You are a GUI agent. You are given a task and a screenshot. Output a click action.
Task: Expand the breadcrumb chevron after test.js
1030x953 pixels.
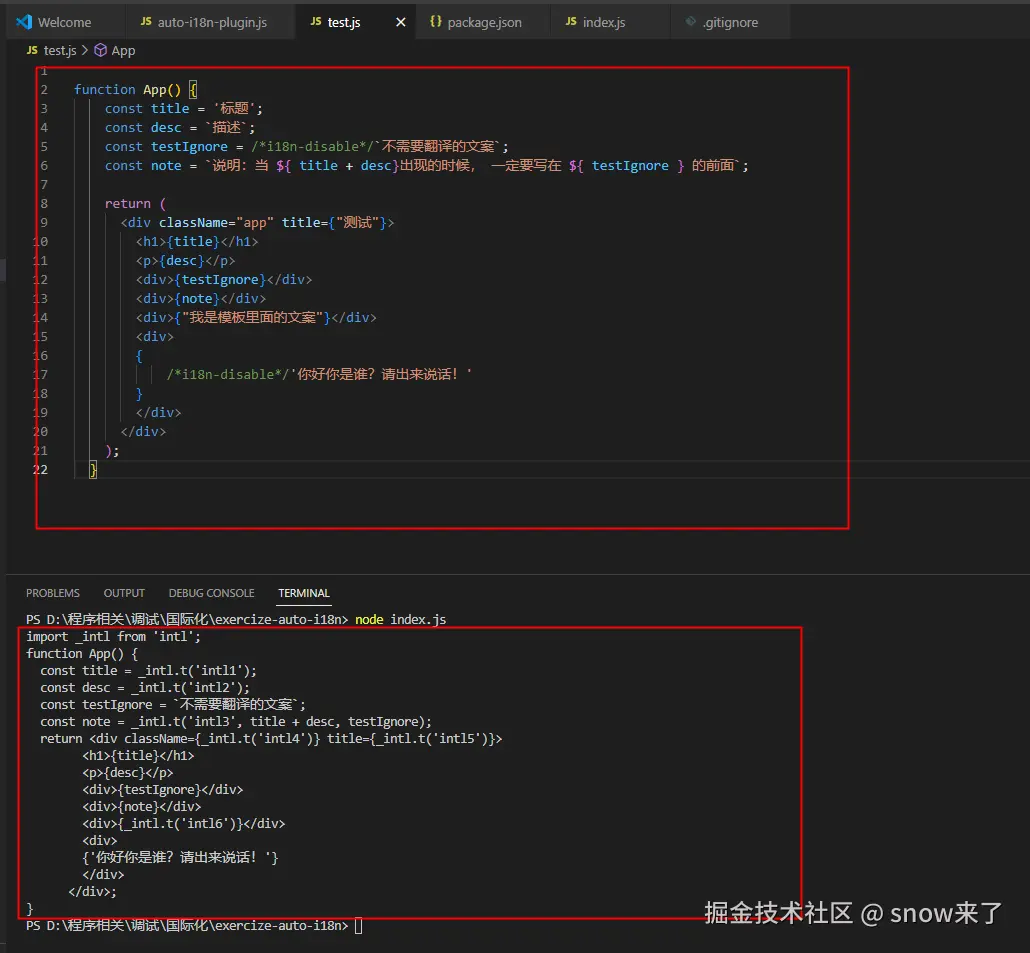point(85,51)
